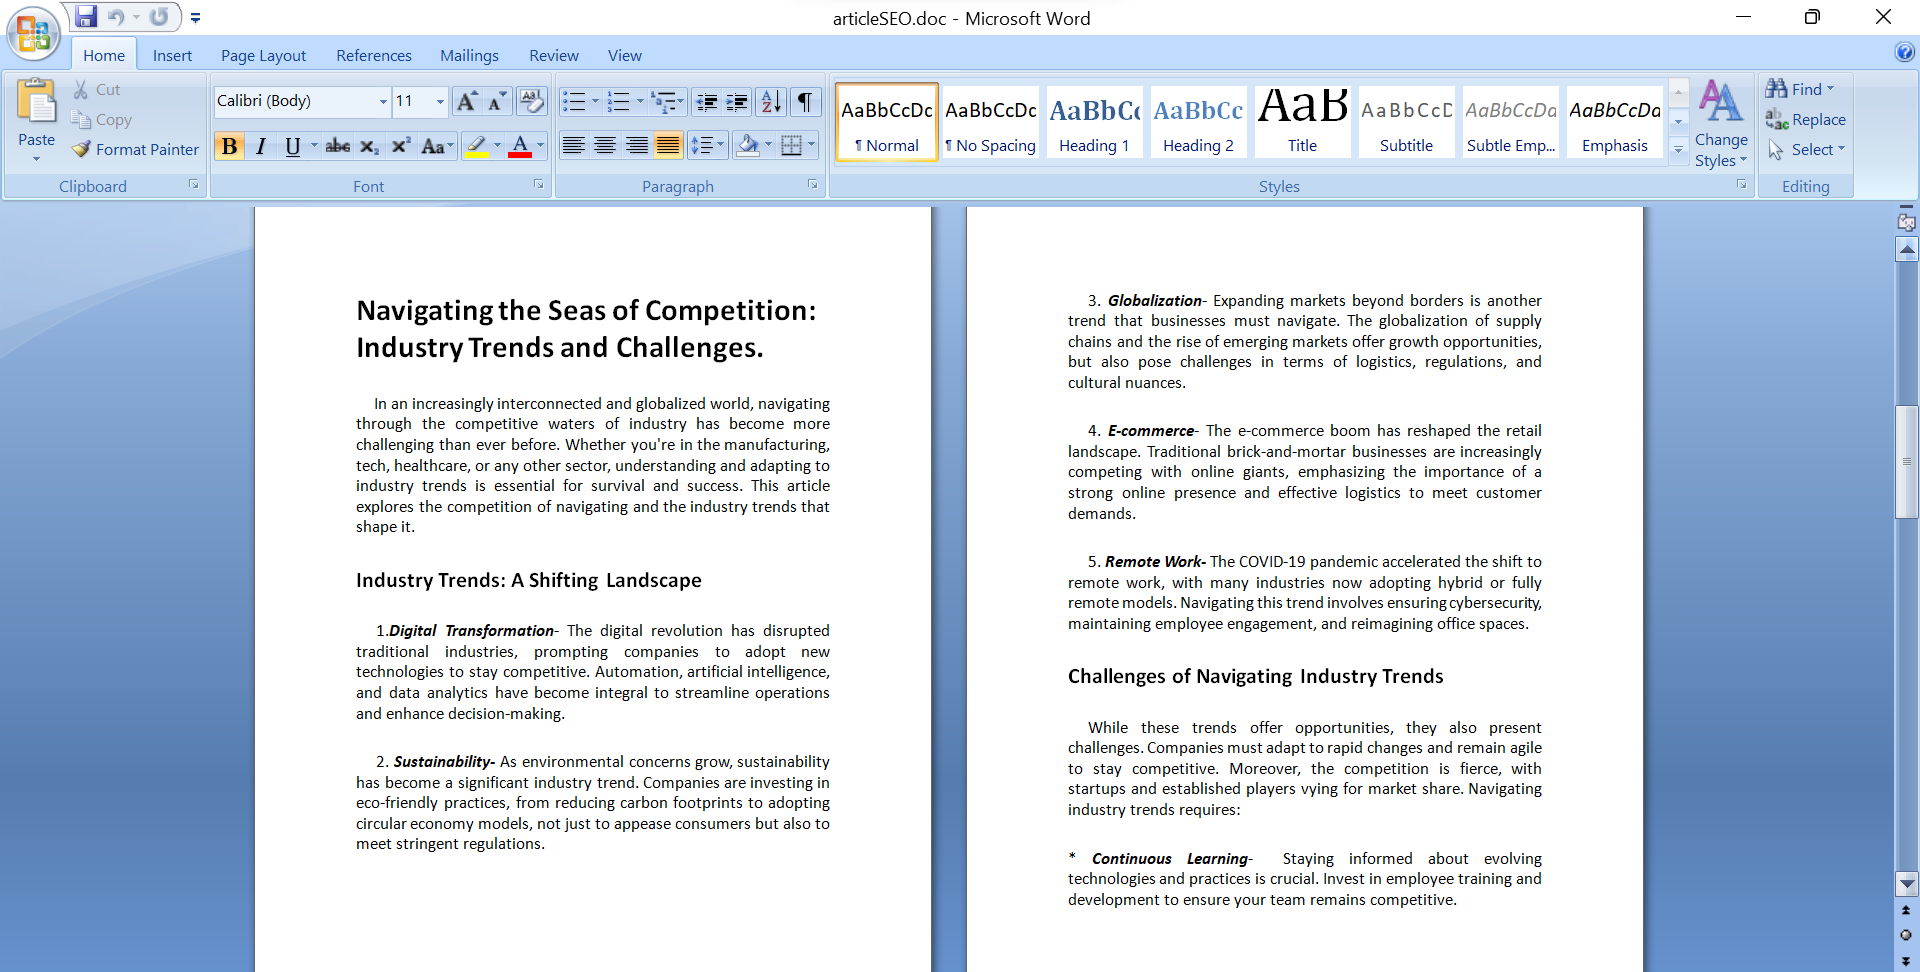Expand the Change Case menu

click(x=438, y=146)
